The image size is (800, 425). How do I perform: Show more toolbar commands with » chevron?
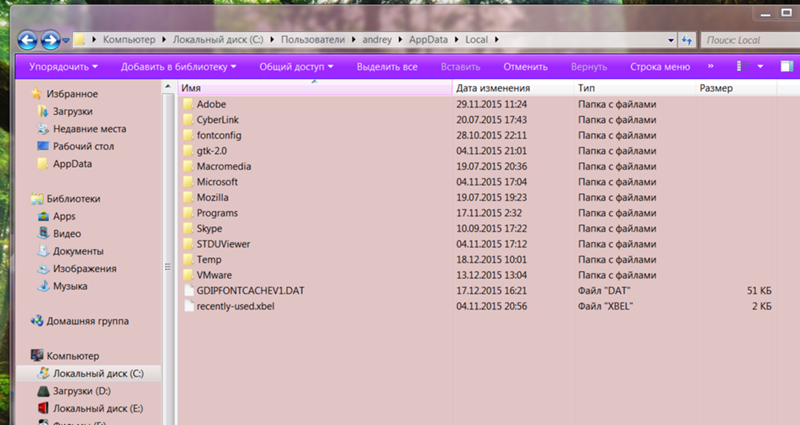click(x=711, y=66)
